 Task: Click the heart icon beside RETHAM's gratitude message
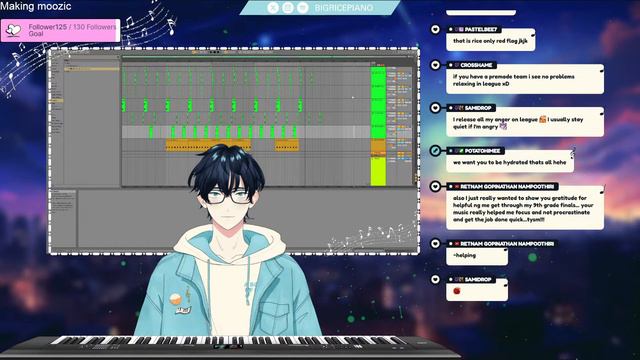(435, 186)
